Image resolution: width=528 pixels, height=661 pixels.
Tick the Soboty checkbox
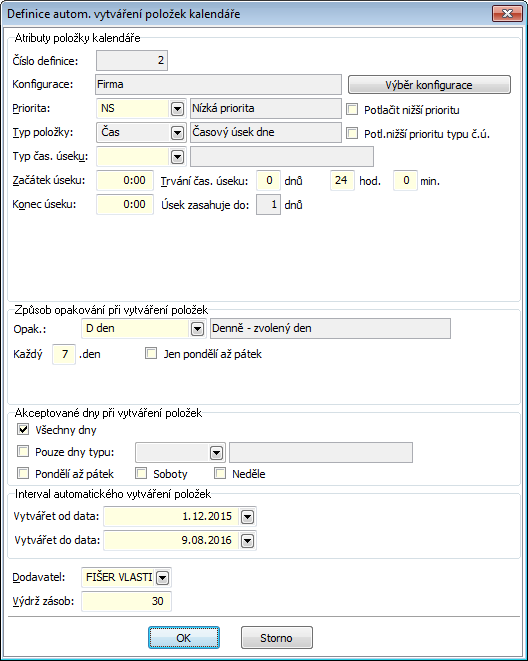pos(141,473)
